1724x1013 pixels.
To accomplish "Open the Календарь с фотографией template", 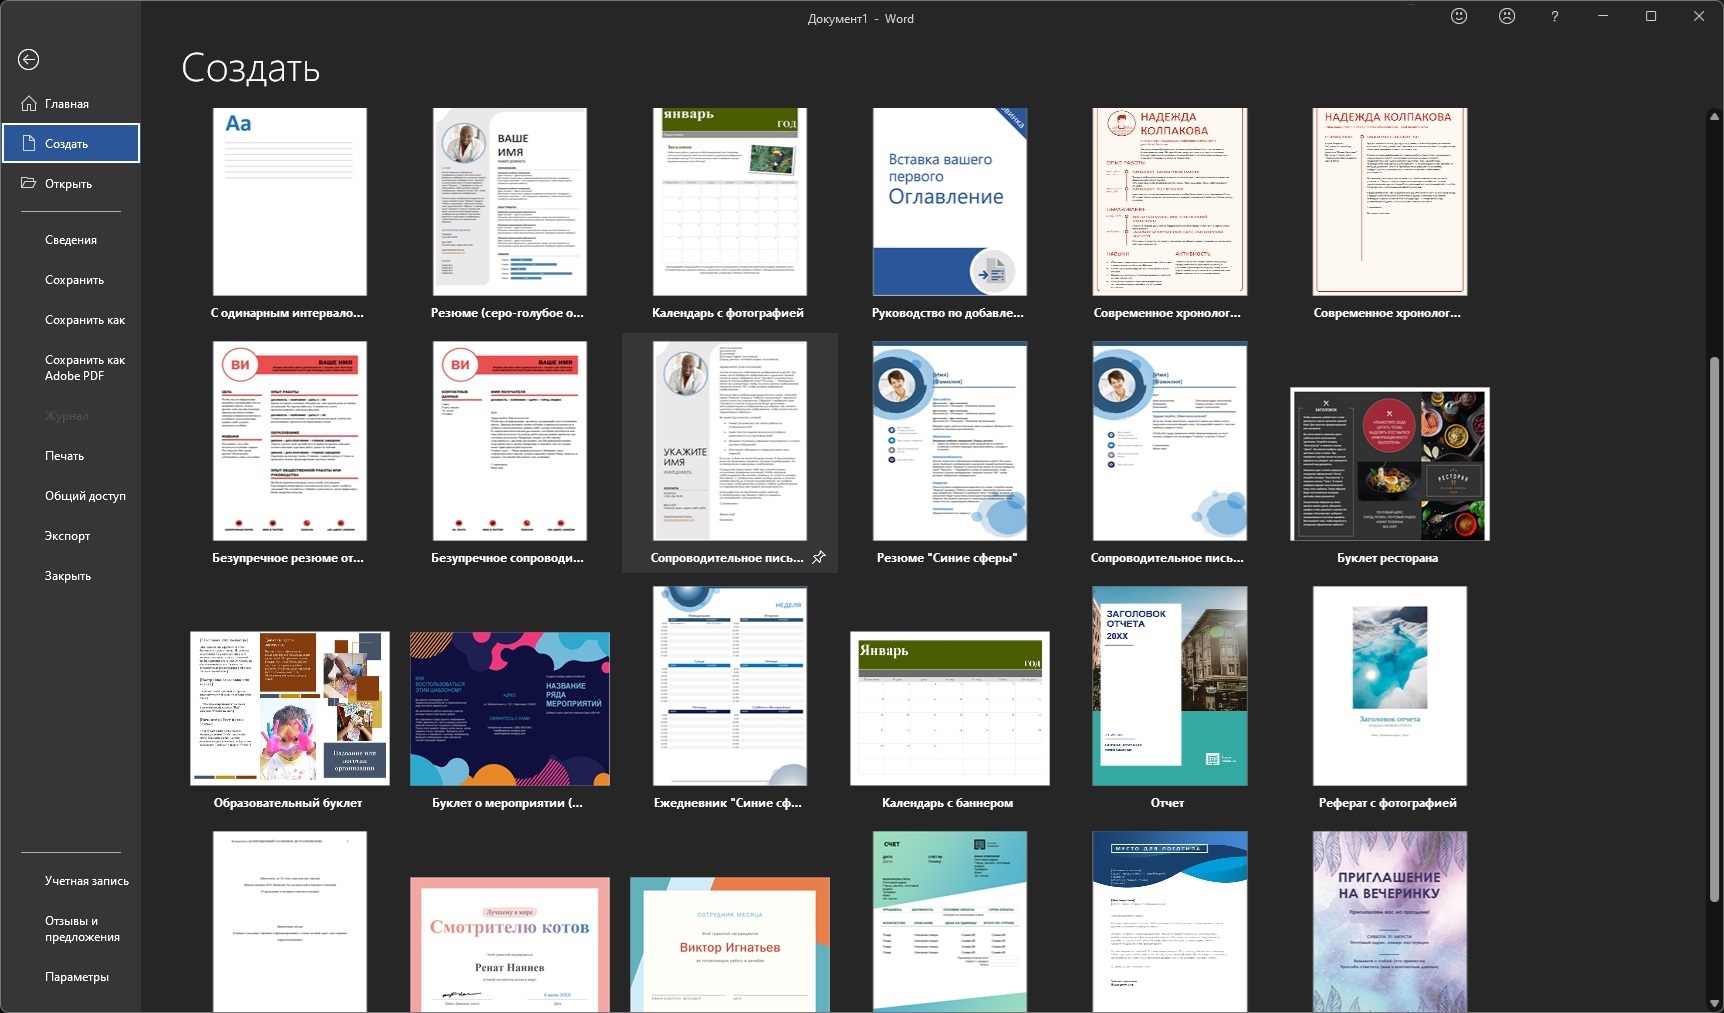I will pos(729,202).
